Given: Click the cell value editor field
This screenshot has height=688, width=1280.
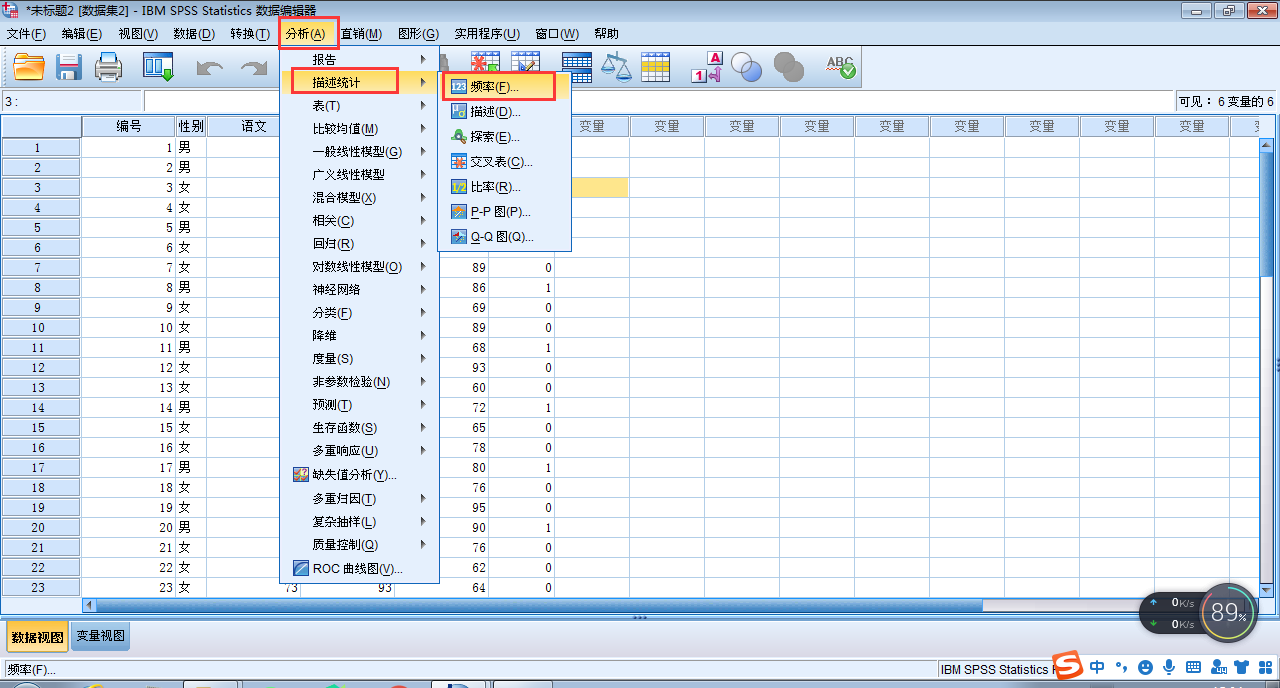Looking at the screenshot, I should [660, 101].
